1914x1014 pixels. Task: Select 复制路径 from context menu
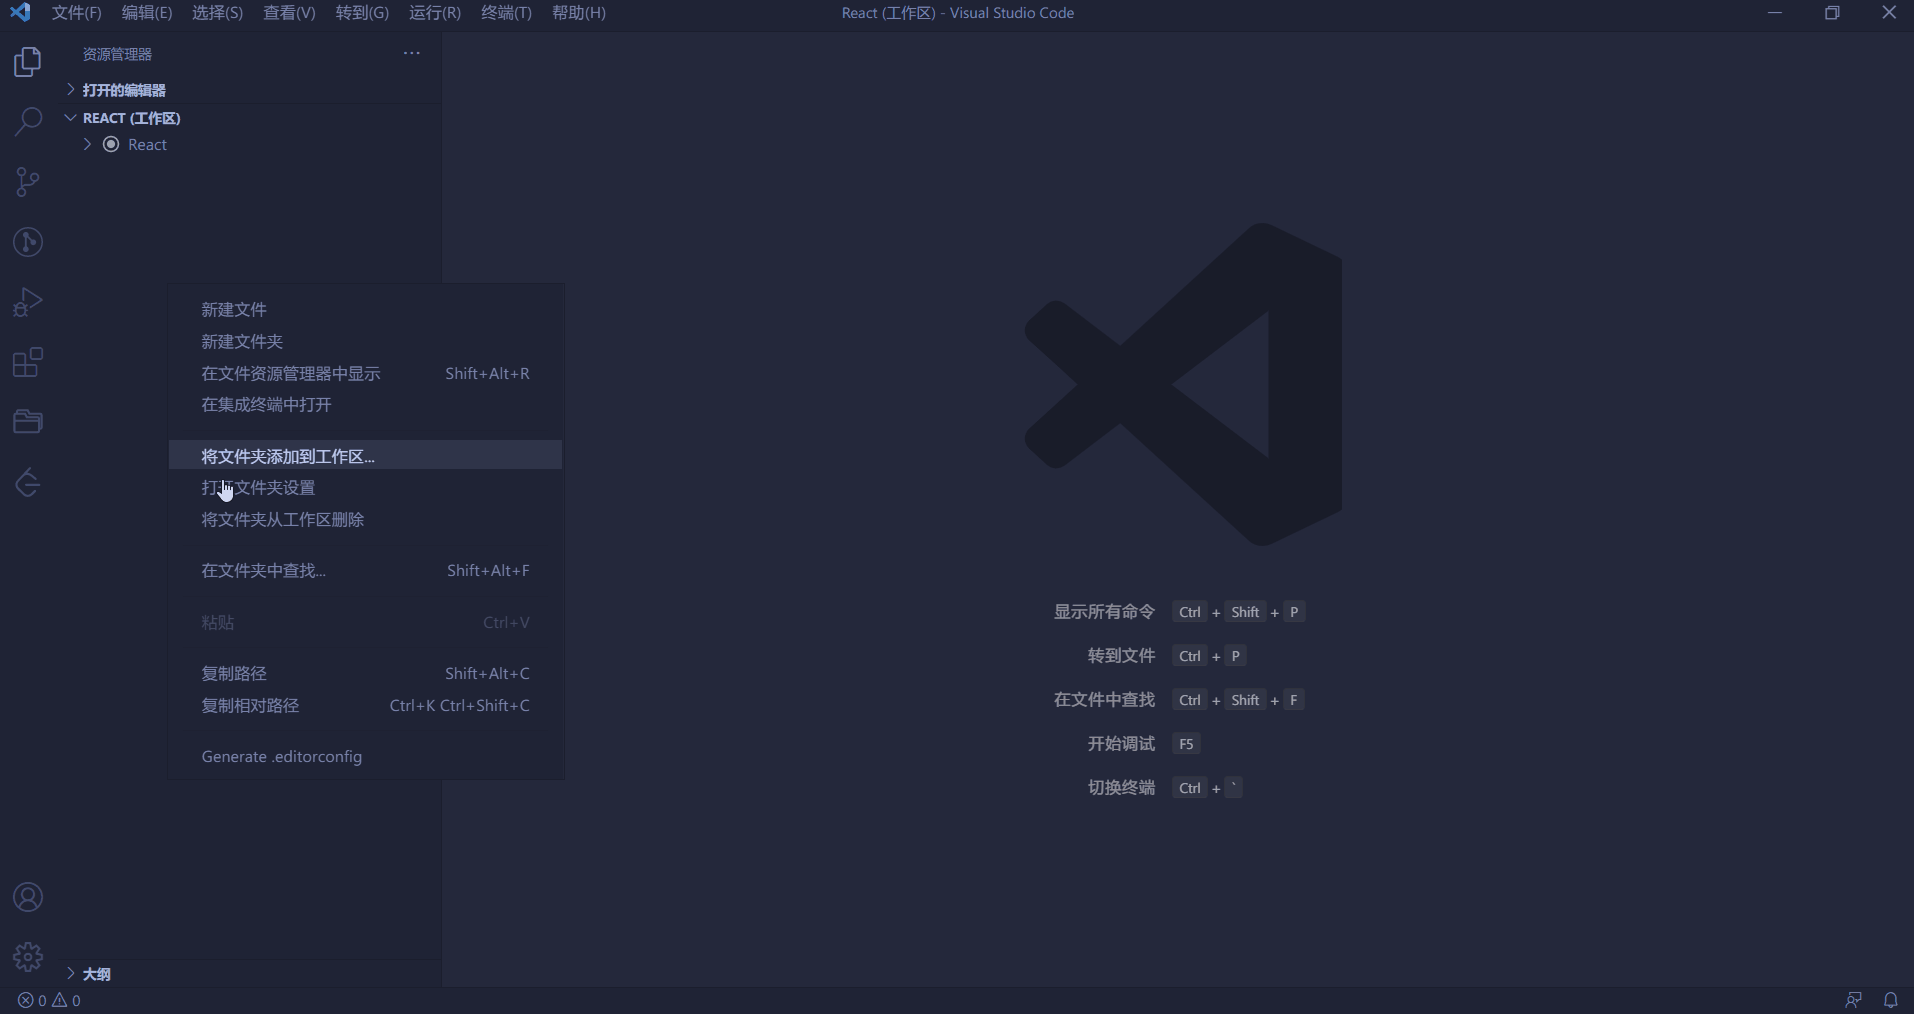tap(234, 674)
